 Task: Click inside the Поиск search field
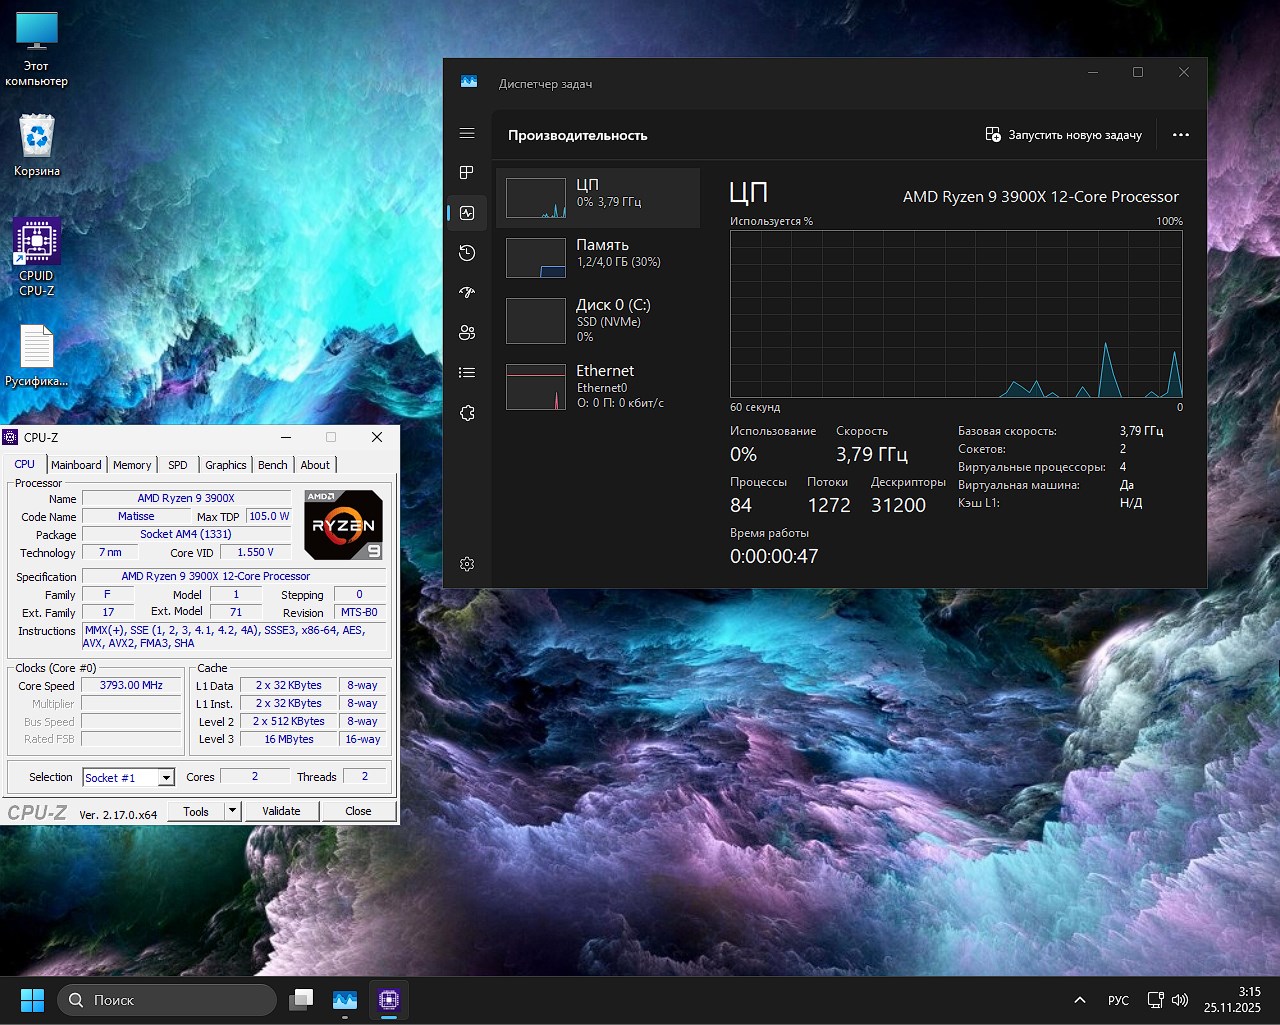(x=167, y=999)
